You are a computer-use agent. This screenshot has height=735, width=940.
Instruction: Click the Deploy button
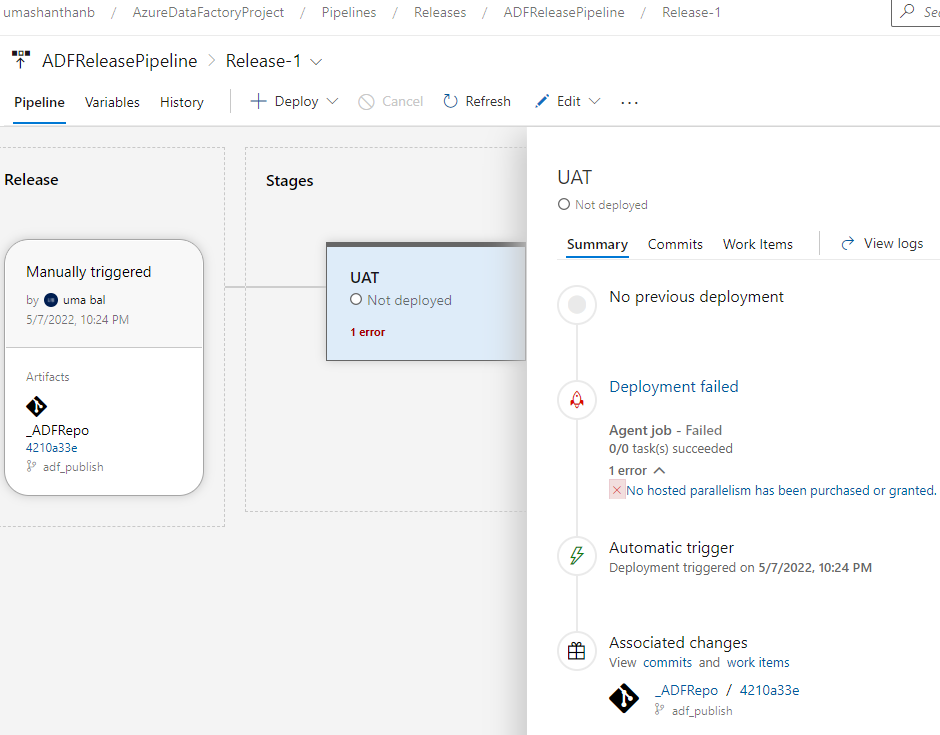point(294,101)
